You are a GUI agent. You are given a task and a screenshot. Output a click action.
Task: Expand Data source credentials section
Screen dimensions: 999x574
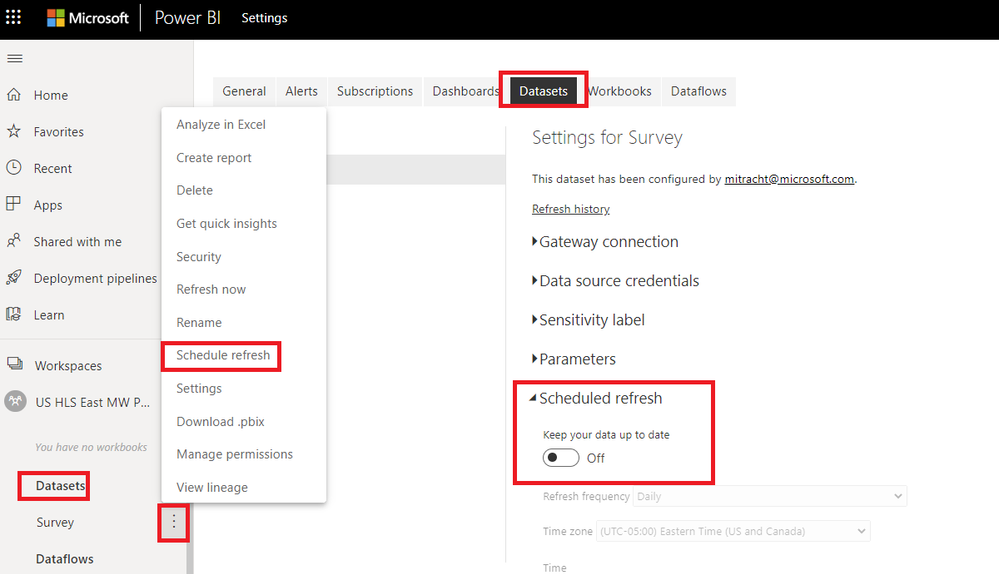point(615,281)
